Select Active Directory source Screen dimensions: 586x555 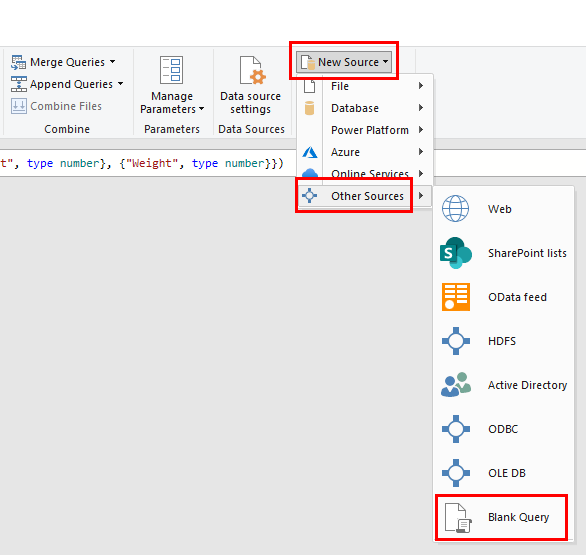pos(503,385)
